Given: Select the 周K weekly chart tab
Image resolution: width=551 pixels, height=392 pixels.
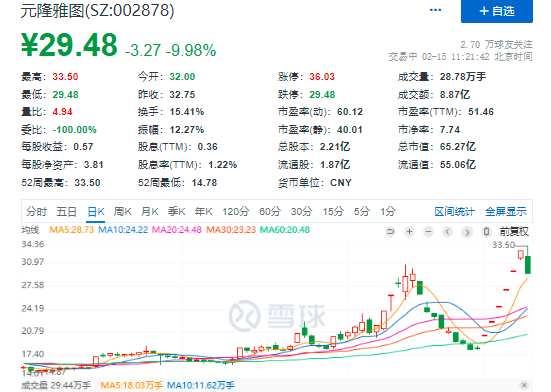Looking at the screenshot, I should (x=123, y=211).
